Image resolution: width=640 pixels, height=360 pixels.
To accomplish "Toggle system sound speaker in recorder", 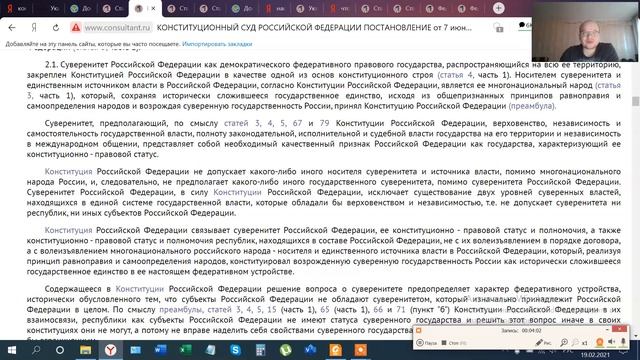I will [x=611, y=342].
